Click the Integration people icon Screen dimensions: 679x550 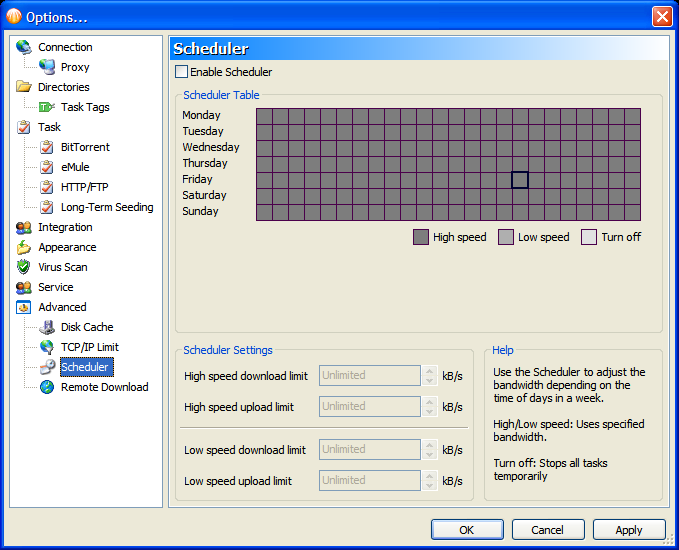(24, 227)
